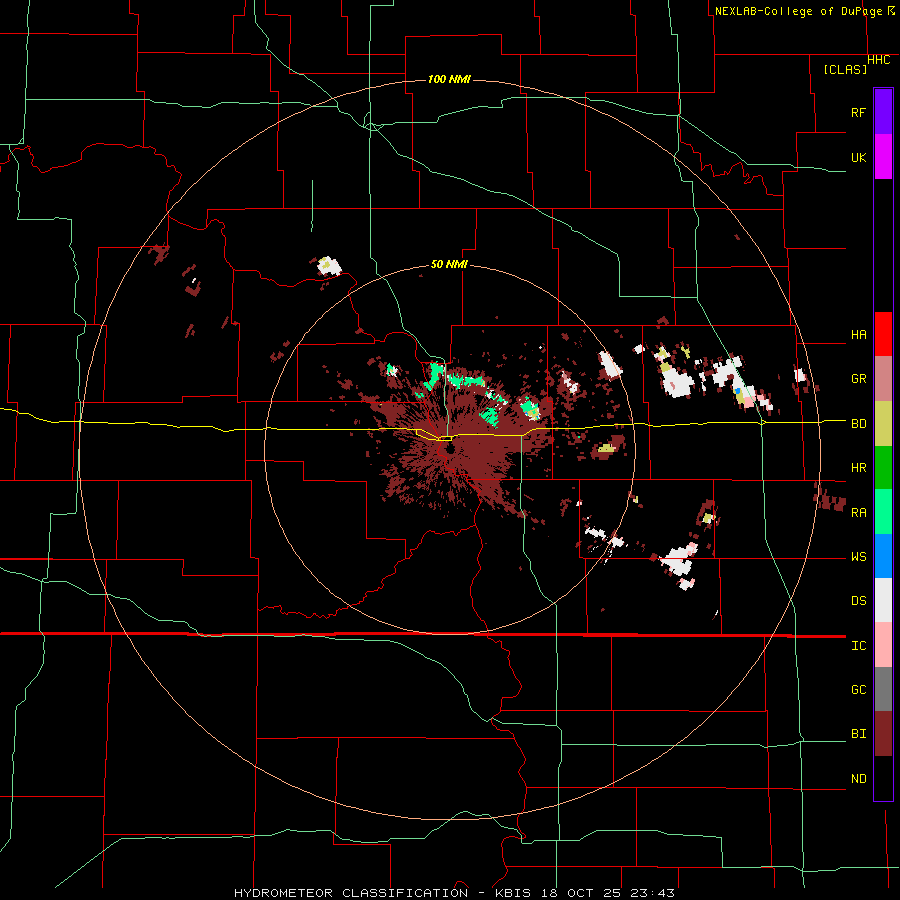Click the HA red legend swatch
This screenshot has height=900, width=900.
883,334
